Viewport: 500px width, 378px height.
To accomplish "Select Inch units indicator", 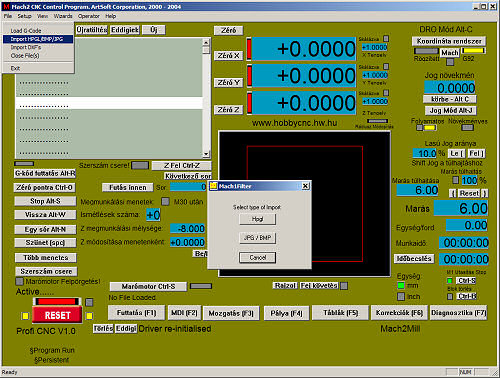I will [x=401, y=296].
